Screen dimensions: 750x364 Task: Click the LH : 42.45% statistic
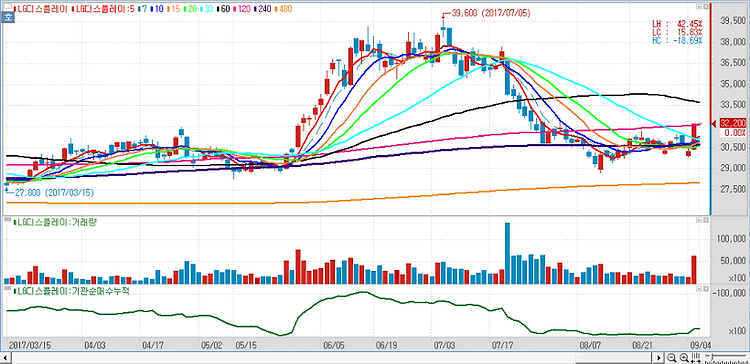coord(678,24)
